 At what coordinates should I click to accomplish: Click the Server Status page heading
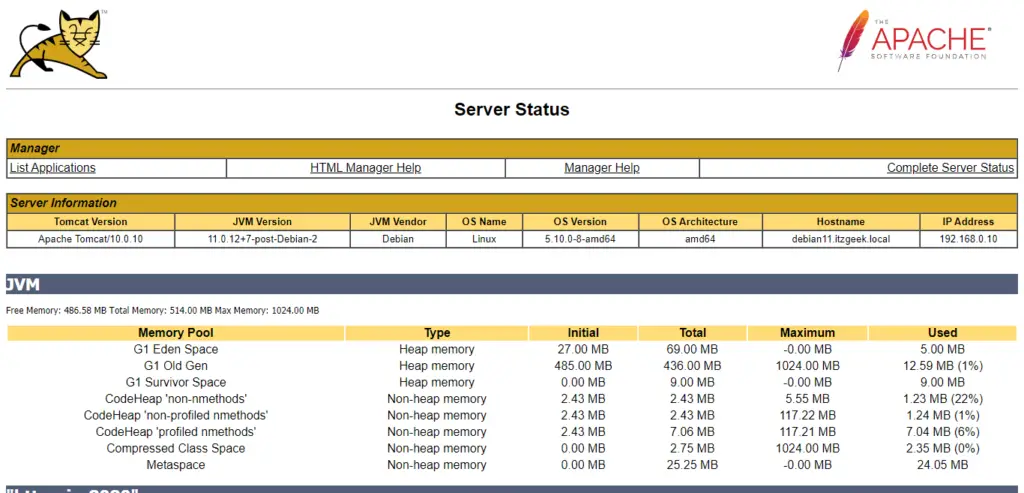pos(512,110)
